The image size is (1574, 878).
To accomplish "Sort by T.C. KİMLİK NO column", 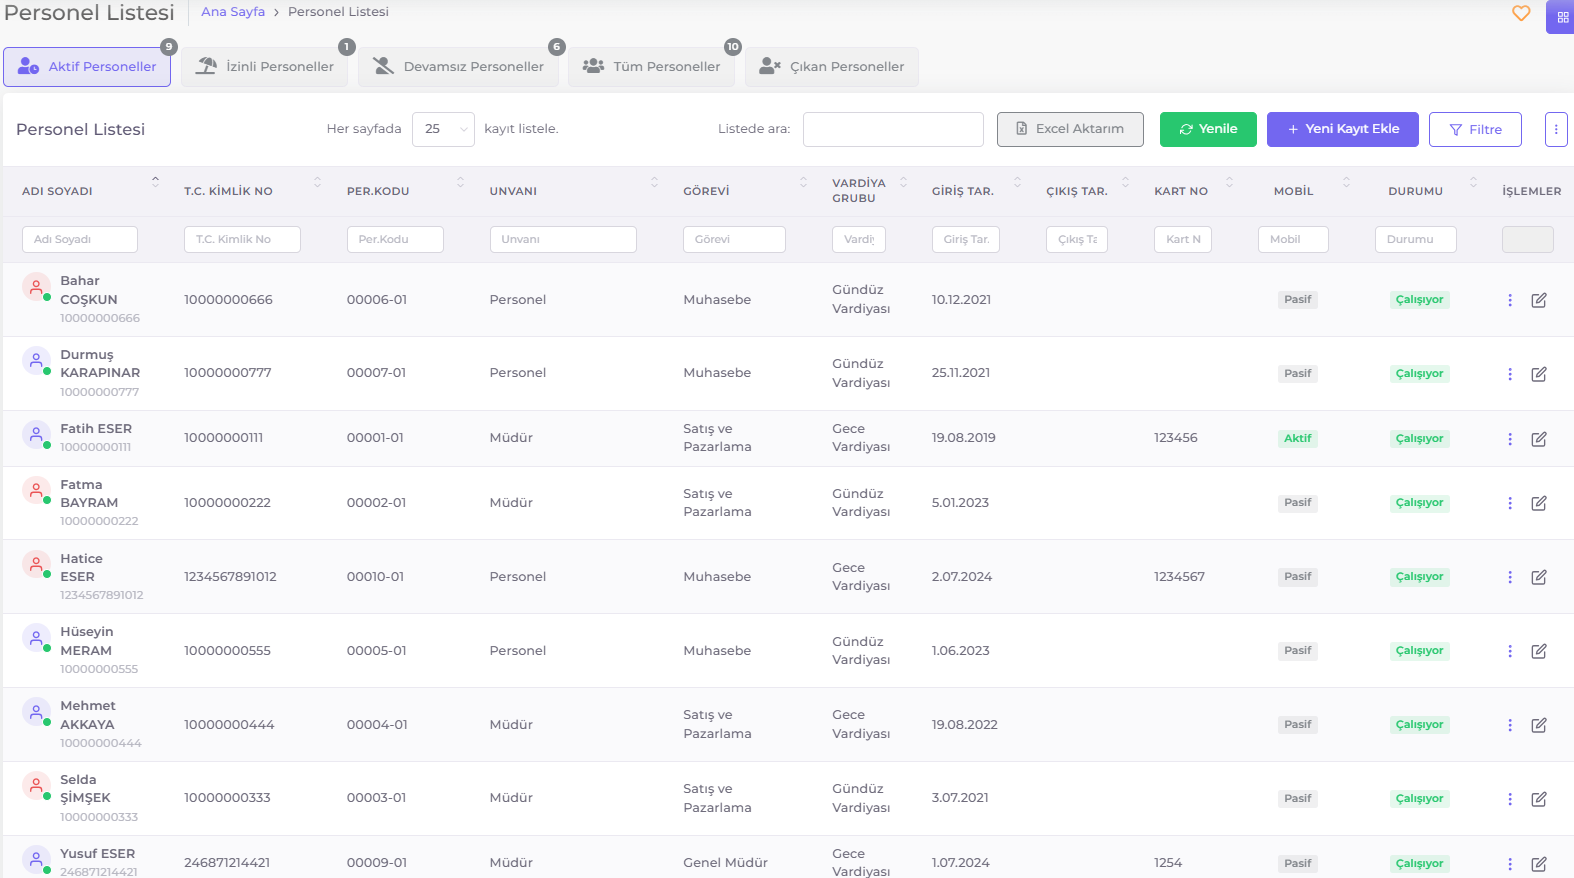I will point(317,182).
